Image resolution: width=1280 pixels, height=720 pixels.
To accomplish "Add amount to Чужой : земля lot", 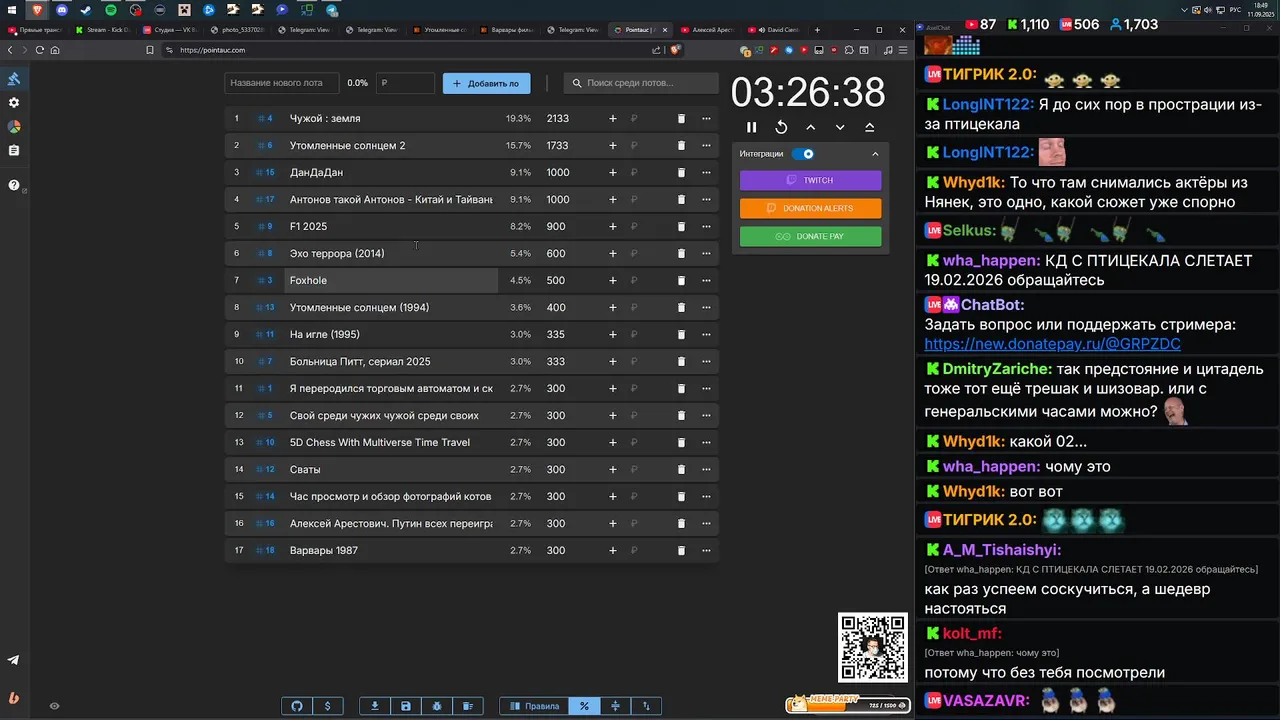I will (613, 118).
